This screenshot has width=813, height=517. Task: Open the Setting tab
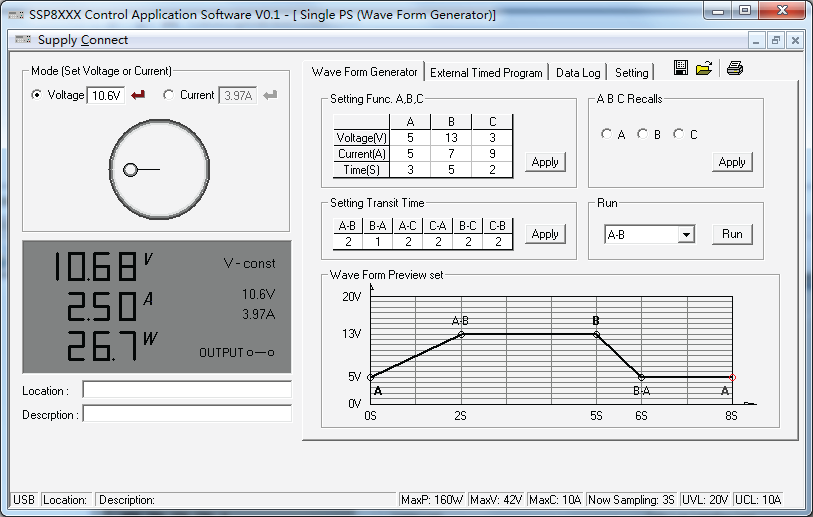point(631,72)
